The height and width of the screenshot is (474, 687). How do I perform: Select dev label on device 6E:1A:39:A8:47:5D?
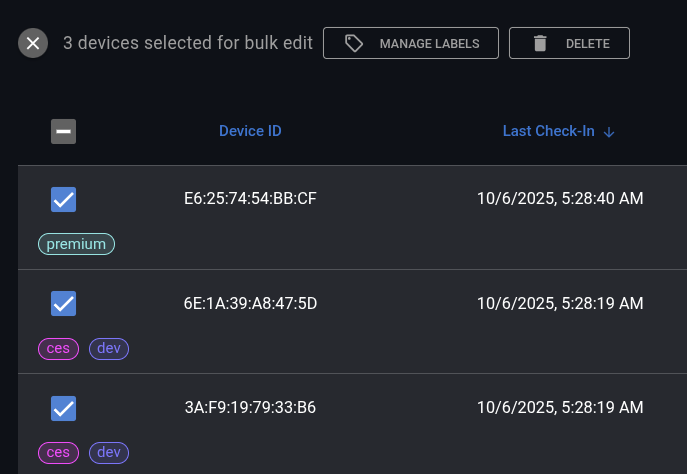click(x=109, y=348)
